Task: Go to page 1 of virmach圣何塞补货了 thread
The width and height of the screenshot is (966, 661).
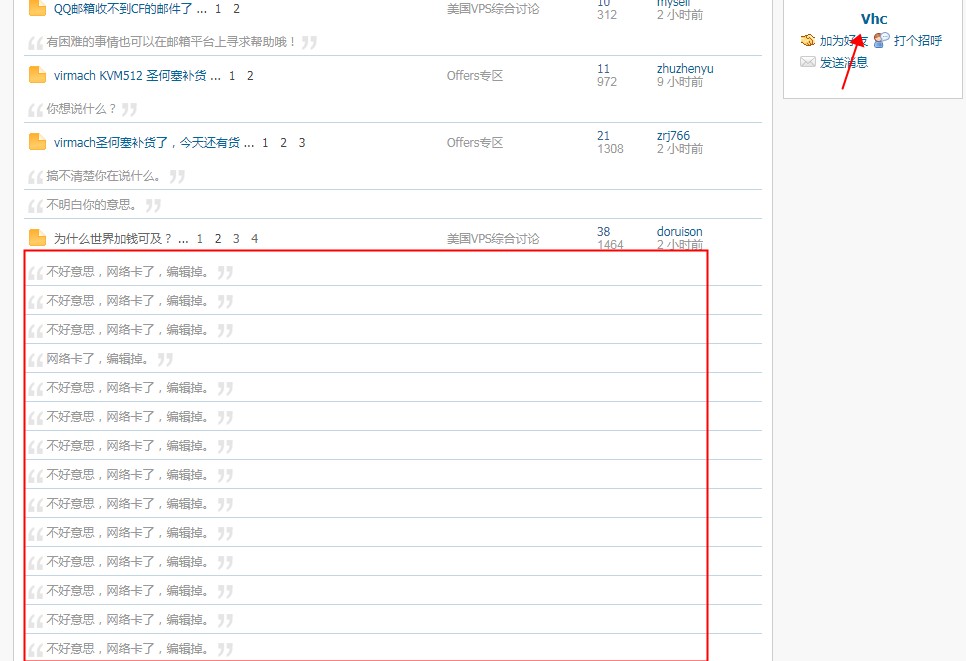Action: point(265,143)
